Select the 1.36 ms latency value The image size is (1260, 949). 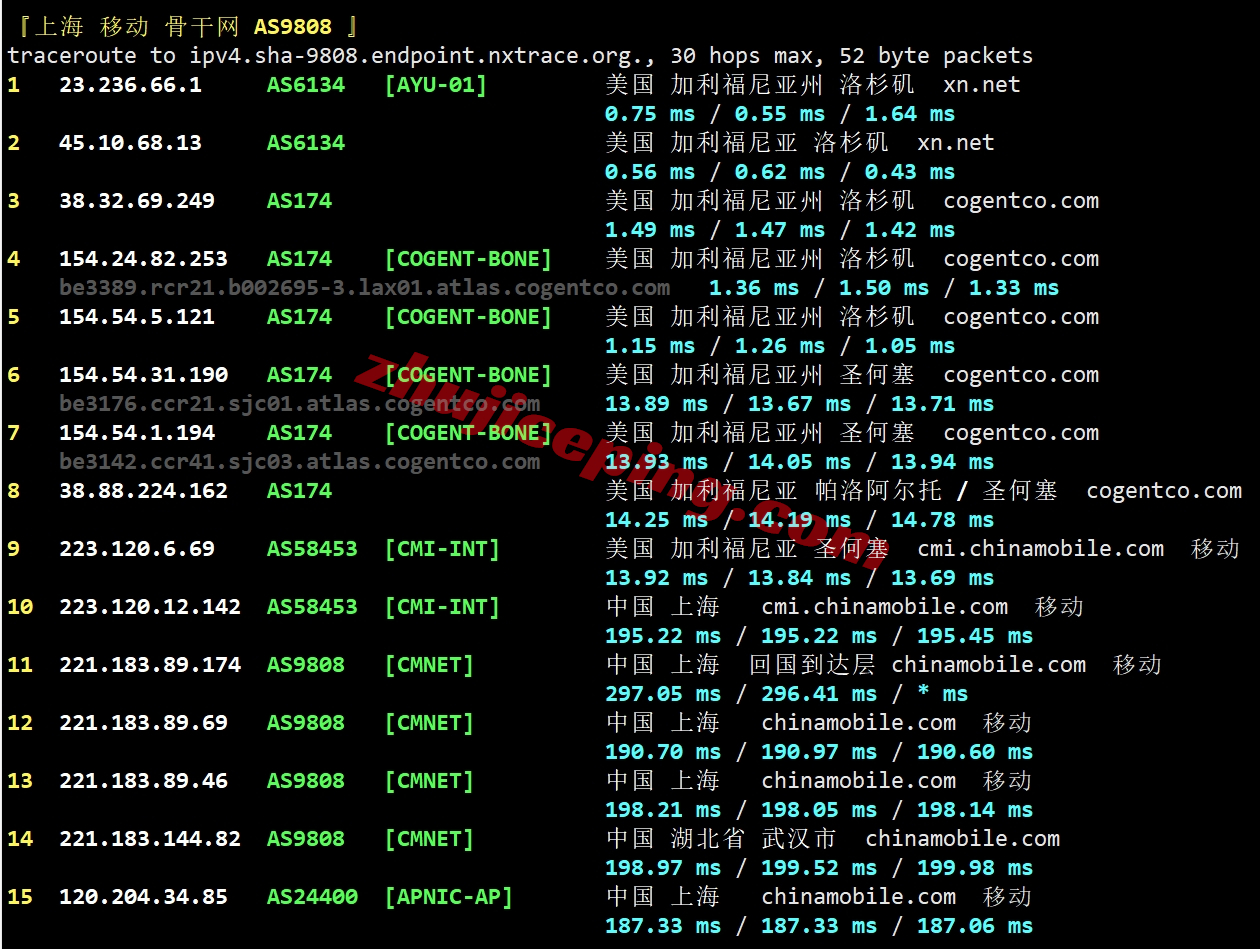click(x=754, y=288)
